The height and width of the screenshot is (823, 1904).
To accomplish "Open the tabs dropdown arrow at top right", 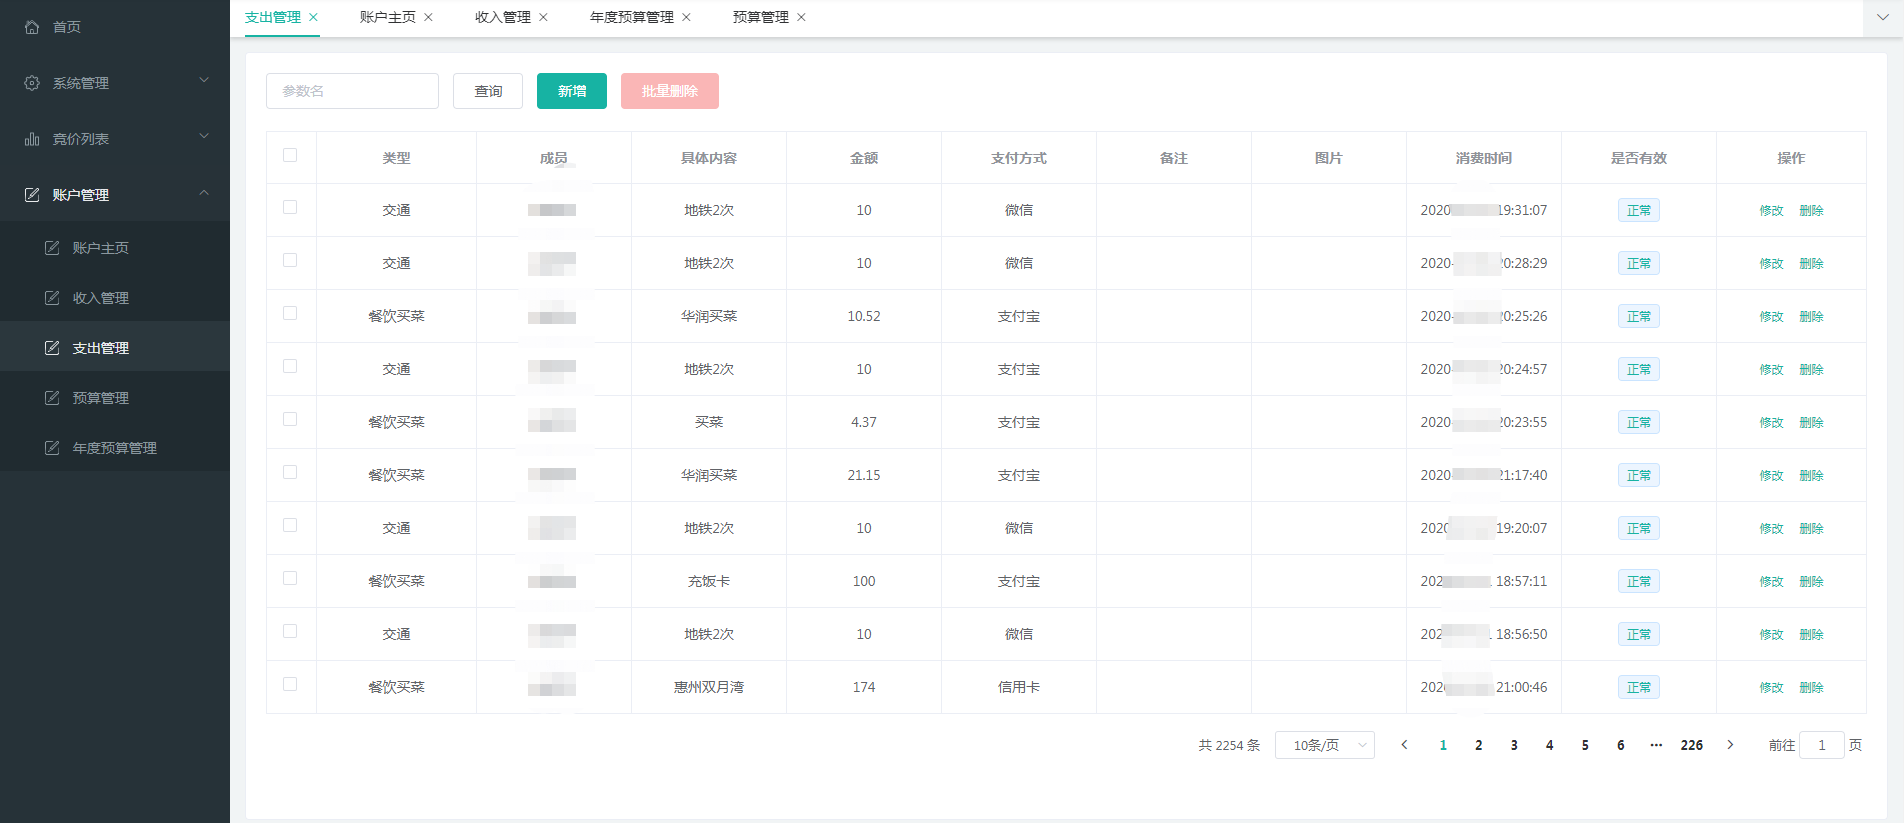I will 1882,17.
